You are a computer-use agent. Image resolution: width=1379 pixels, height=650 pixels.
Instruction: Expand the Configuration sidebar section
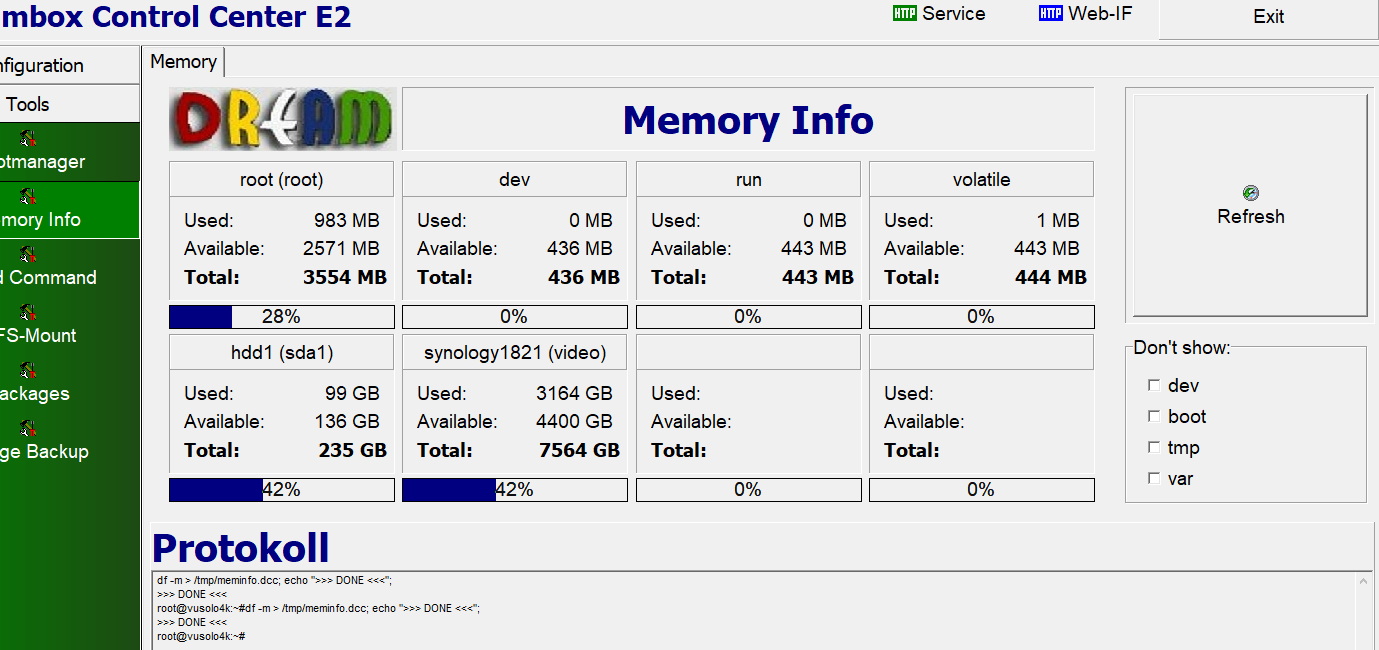click(x=60, y=66)
